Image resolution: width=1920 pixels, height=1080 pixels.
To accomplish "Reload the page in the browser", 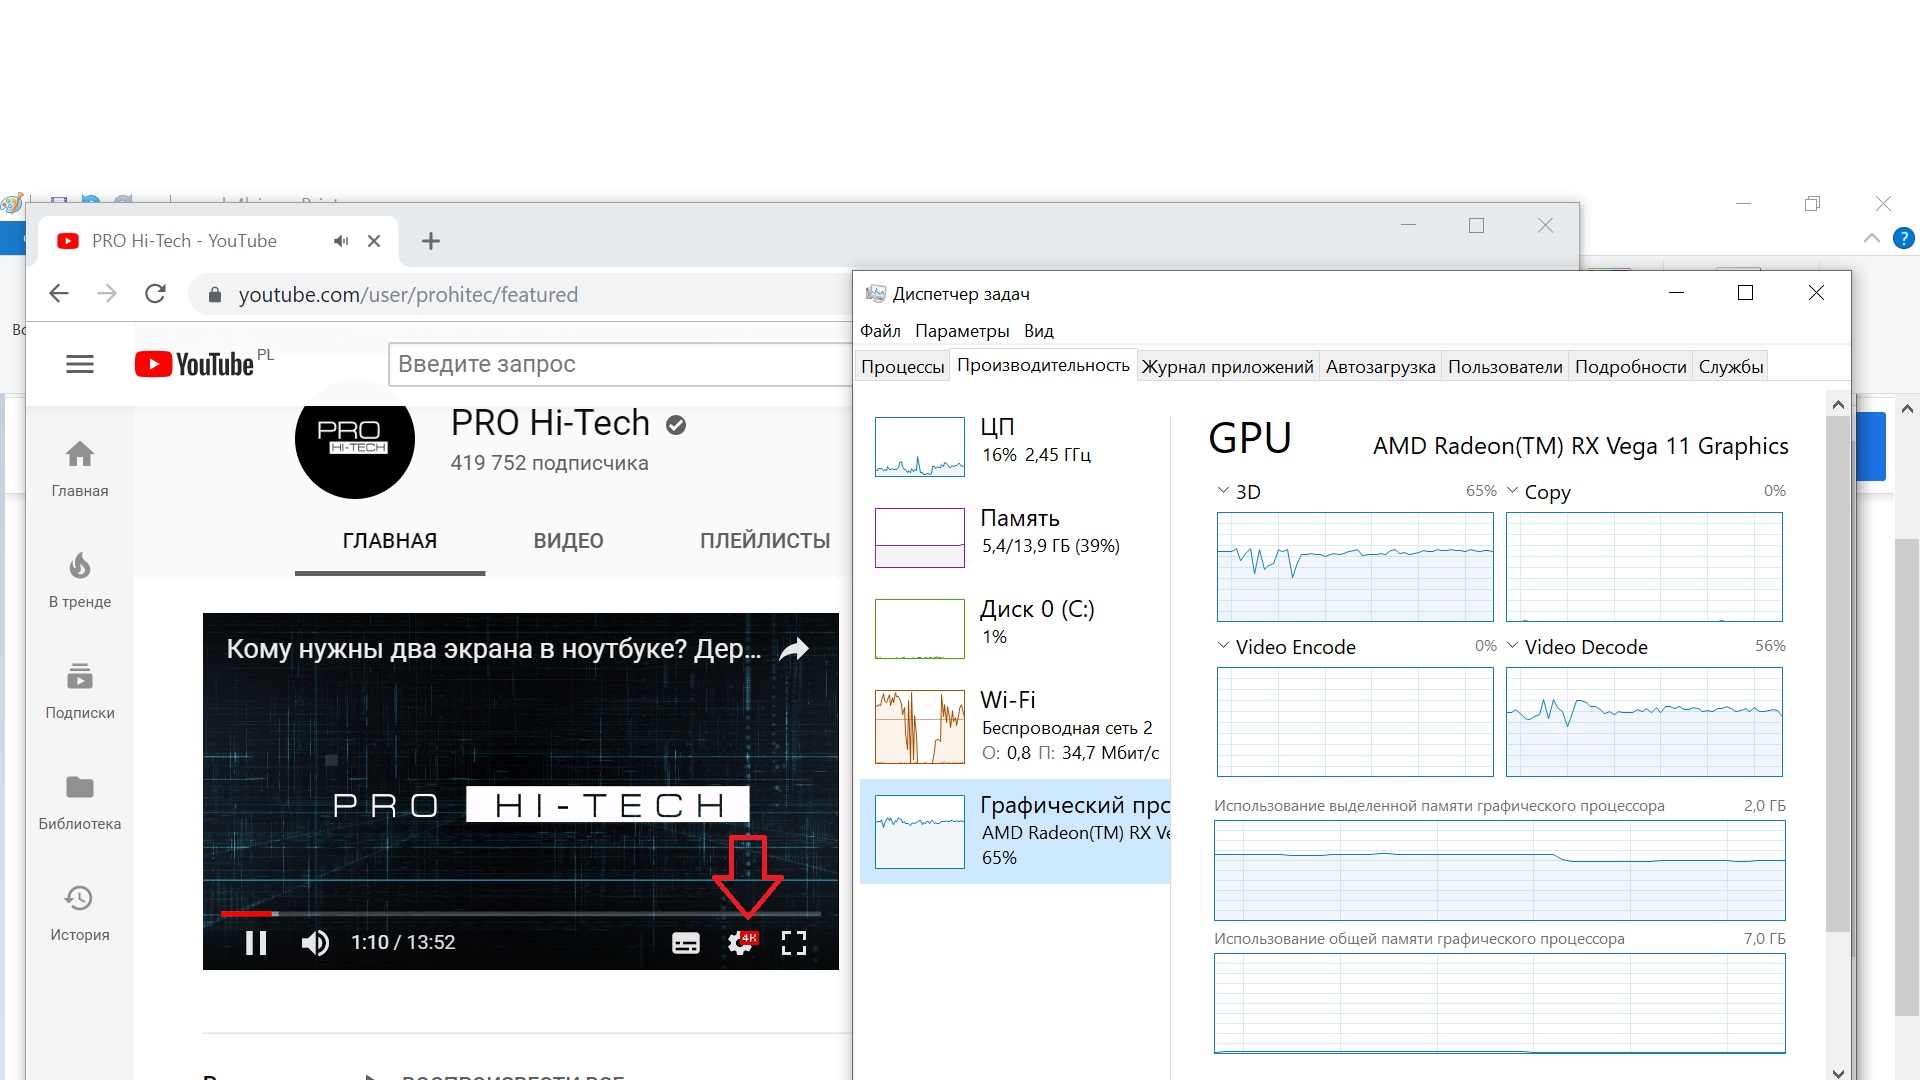I will point(155,294).
